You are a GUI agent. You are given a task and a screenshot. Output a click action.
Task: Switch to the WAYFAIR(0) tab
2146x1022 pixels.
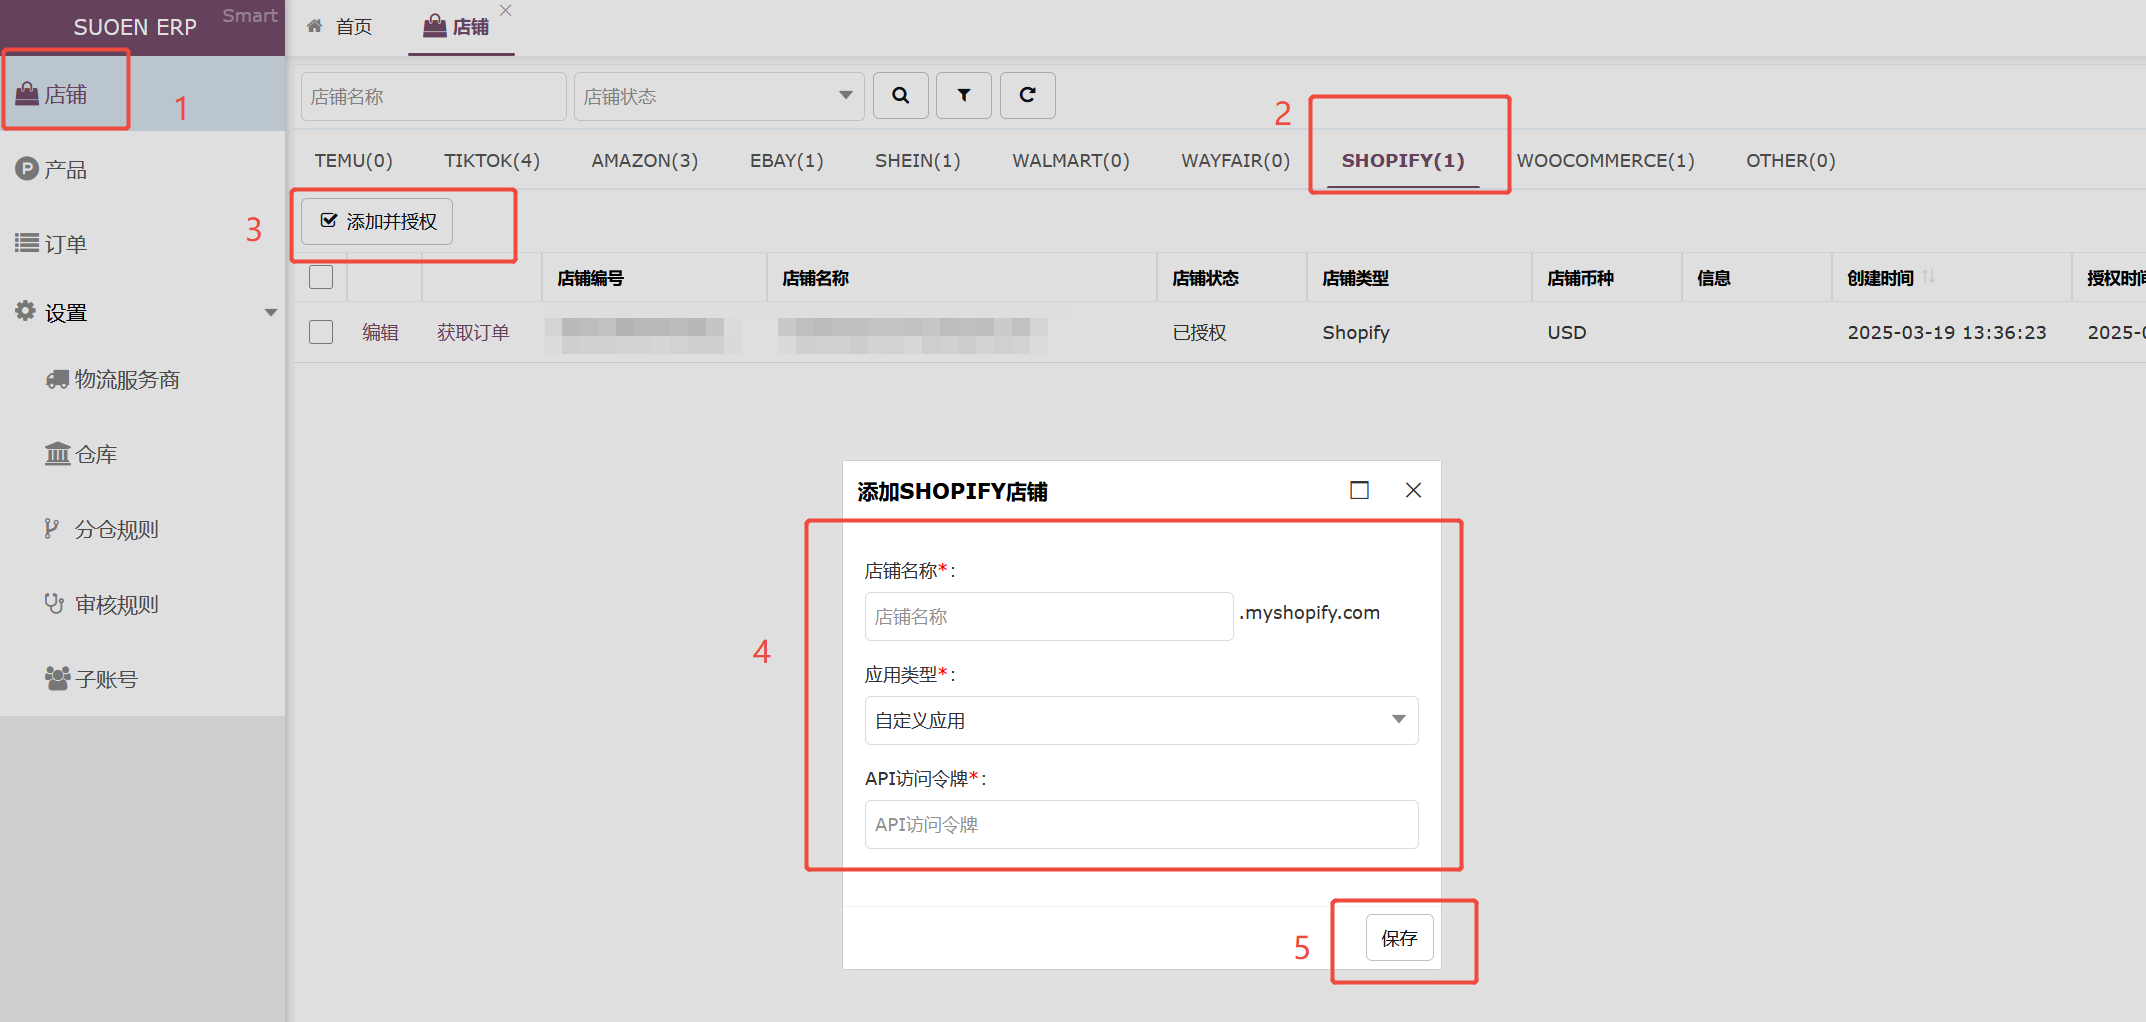tap(1236, 161)
